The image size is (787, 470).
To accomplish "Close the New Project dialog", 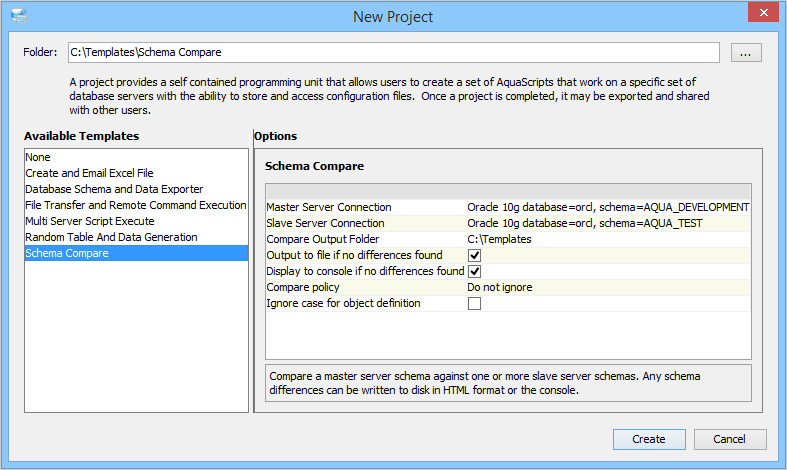I will pos(763,15).
